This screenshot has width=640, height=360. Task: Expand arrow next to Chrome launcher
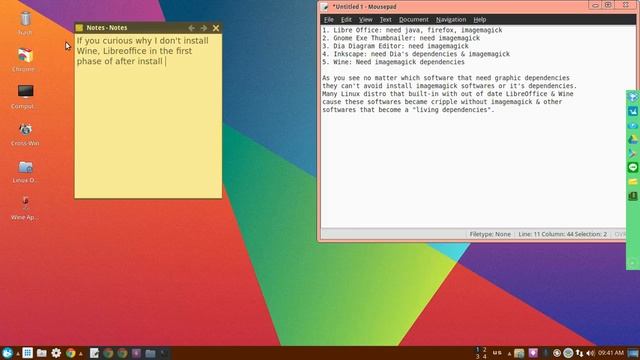click(81, 354)
